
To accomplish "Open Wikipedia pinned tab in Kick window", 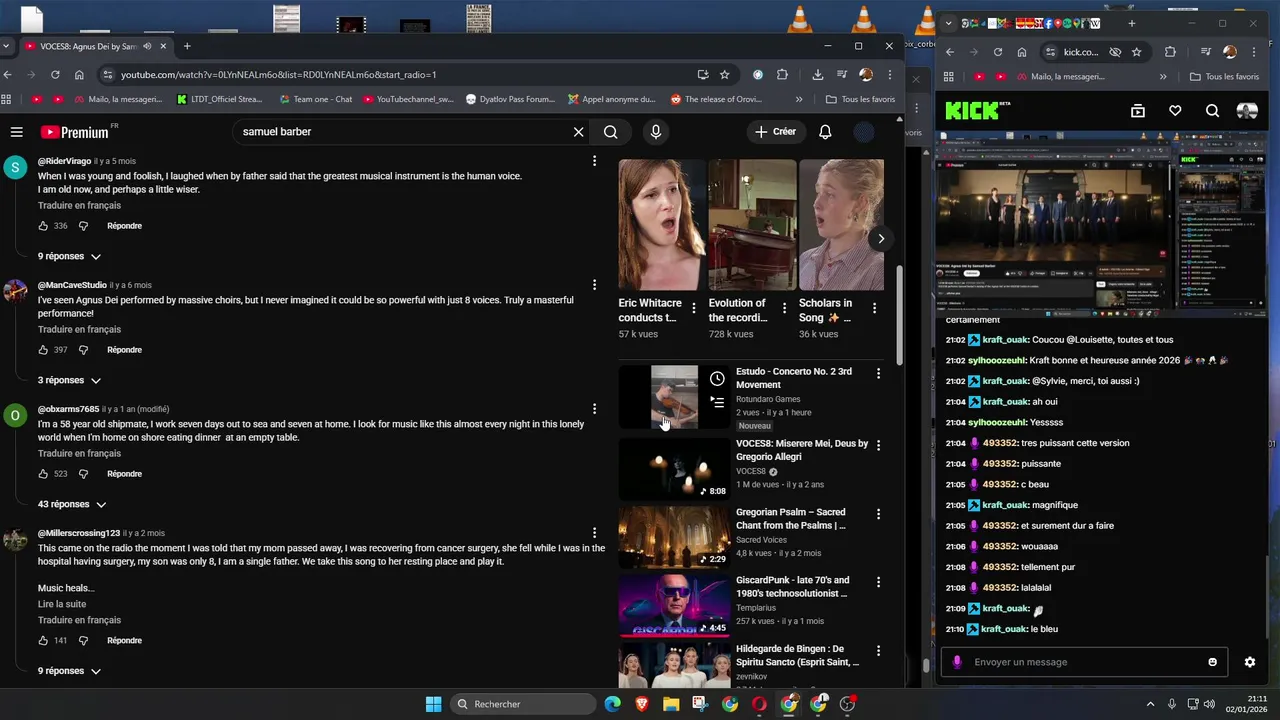I will click(x=1095, y=23).
